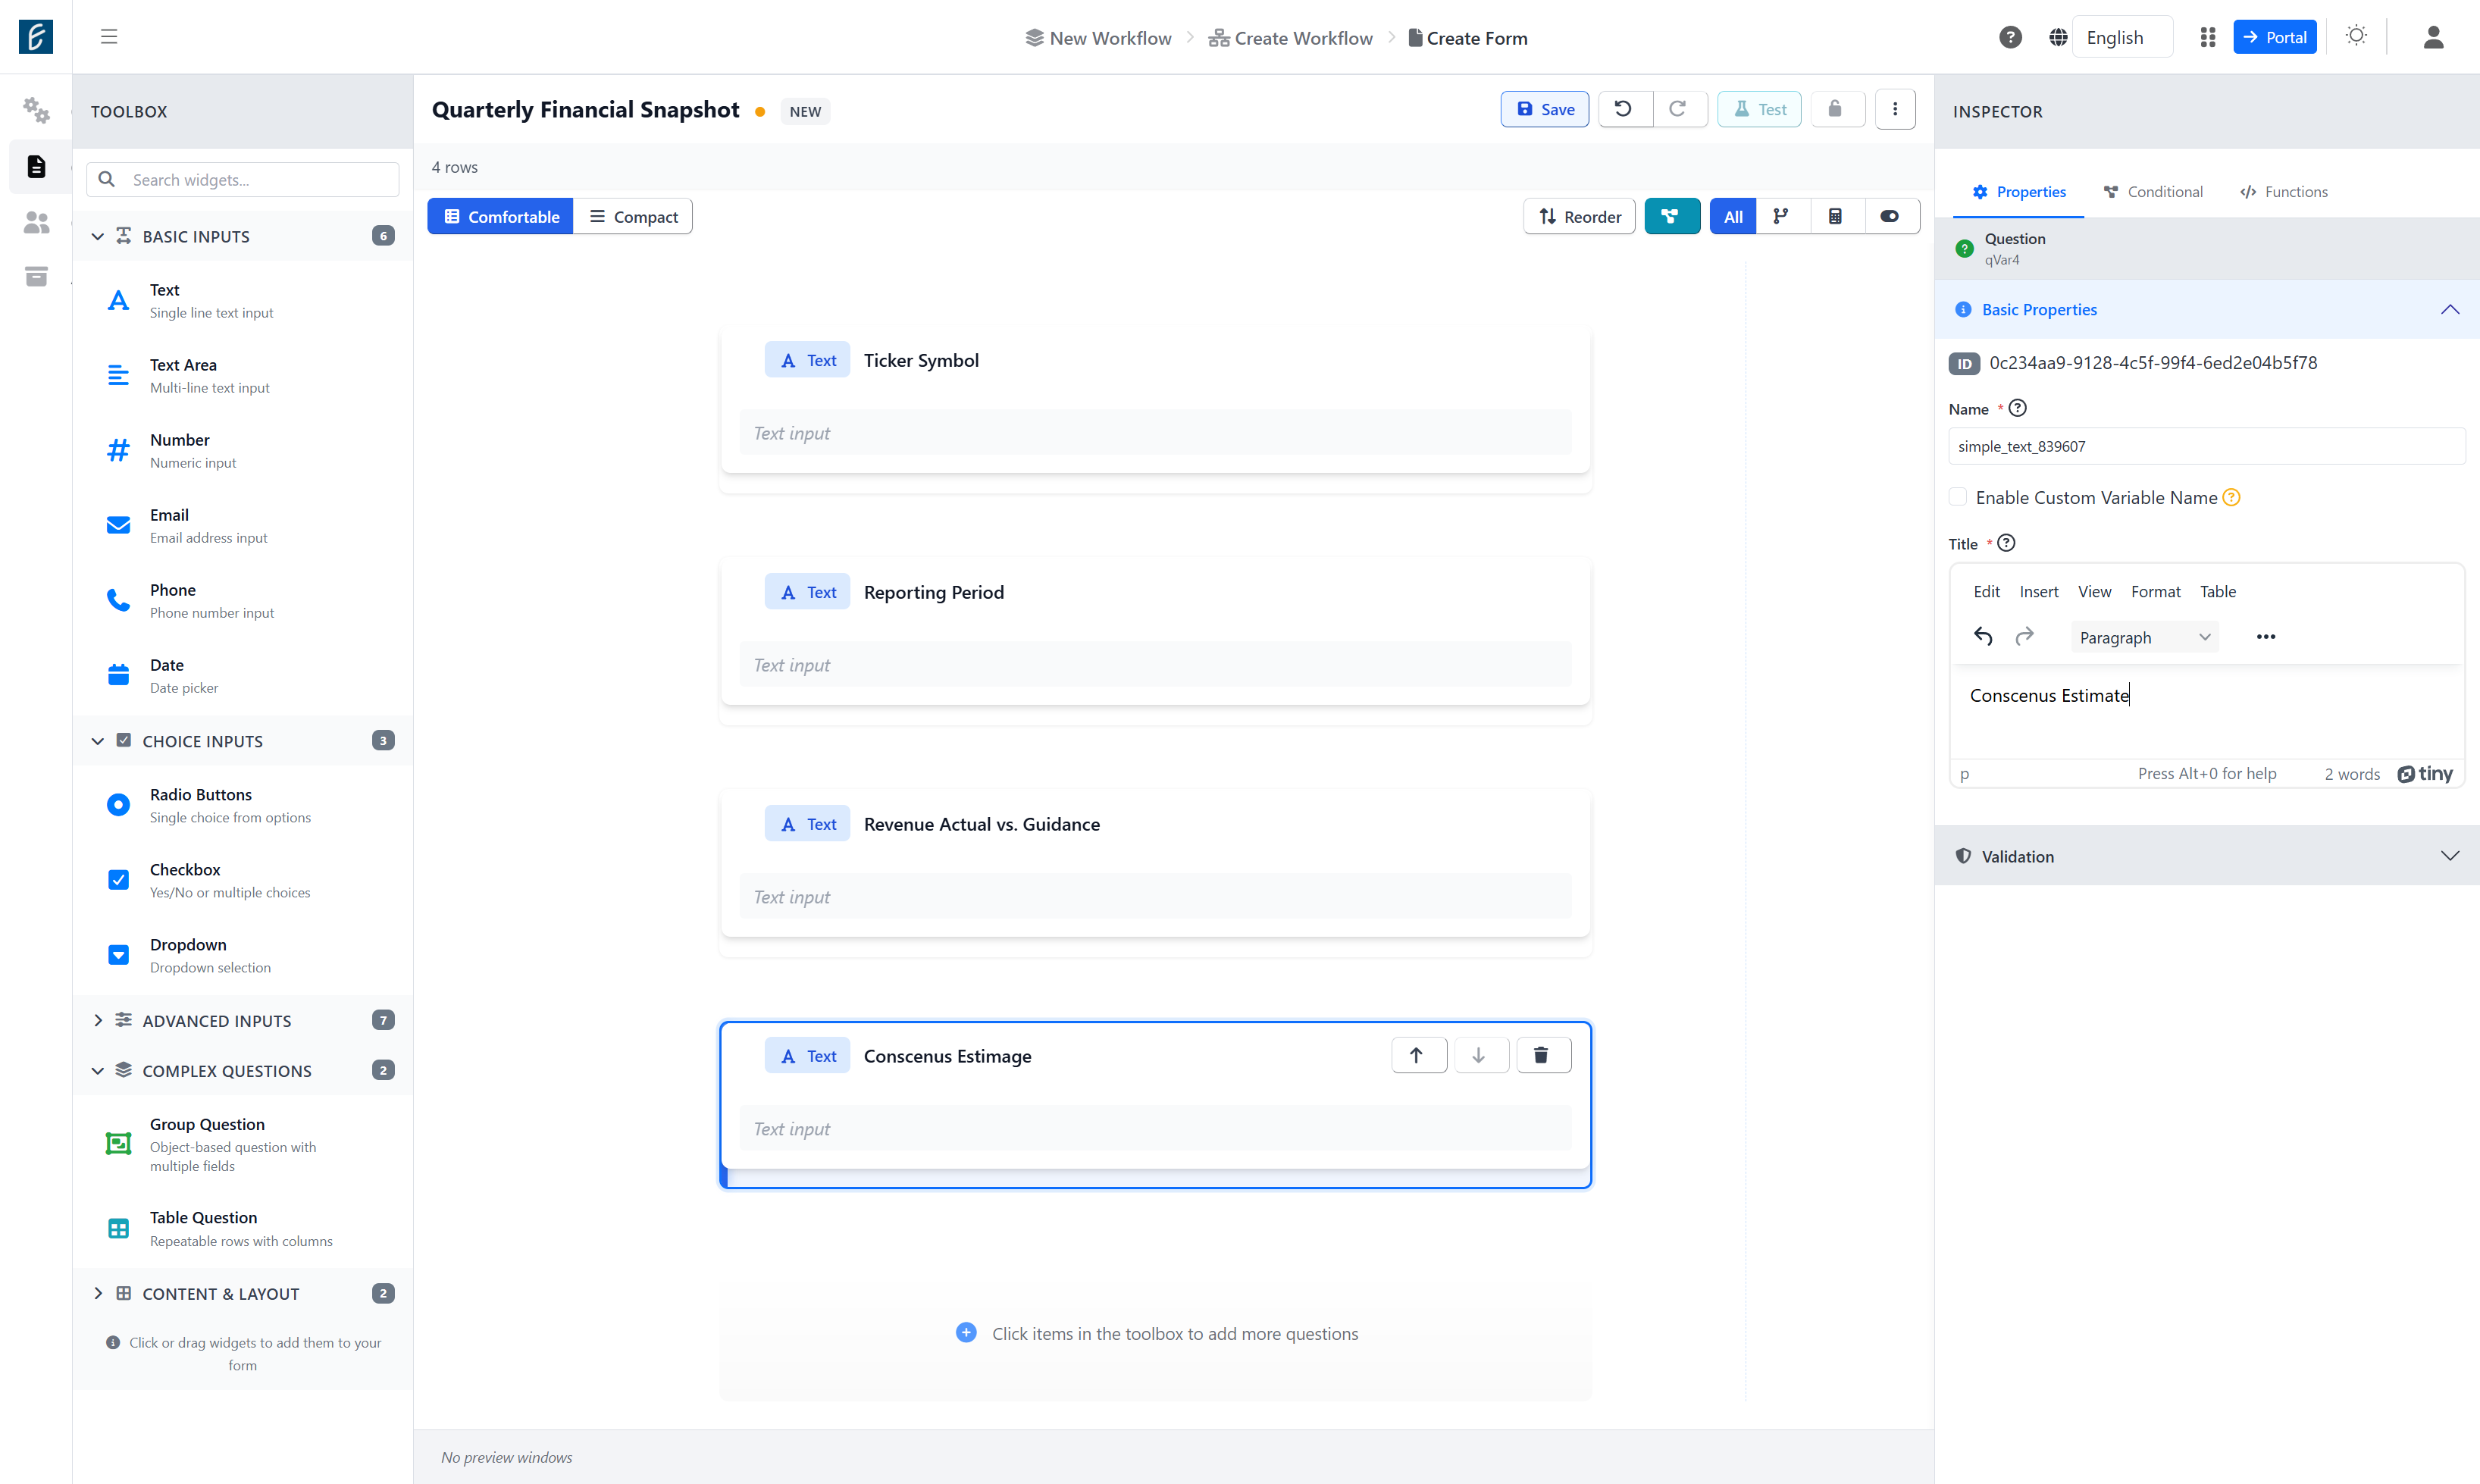Open the three-dot more options menu
Image resolution: width=2480 pixels, height=1484 pixels.
click(x=1895, y=109)
